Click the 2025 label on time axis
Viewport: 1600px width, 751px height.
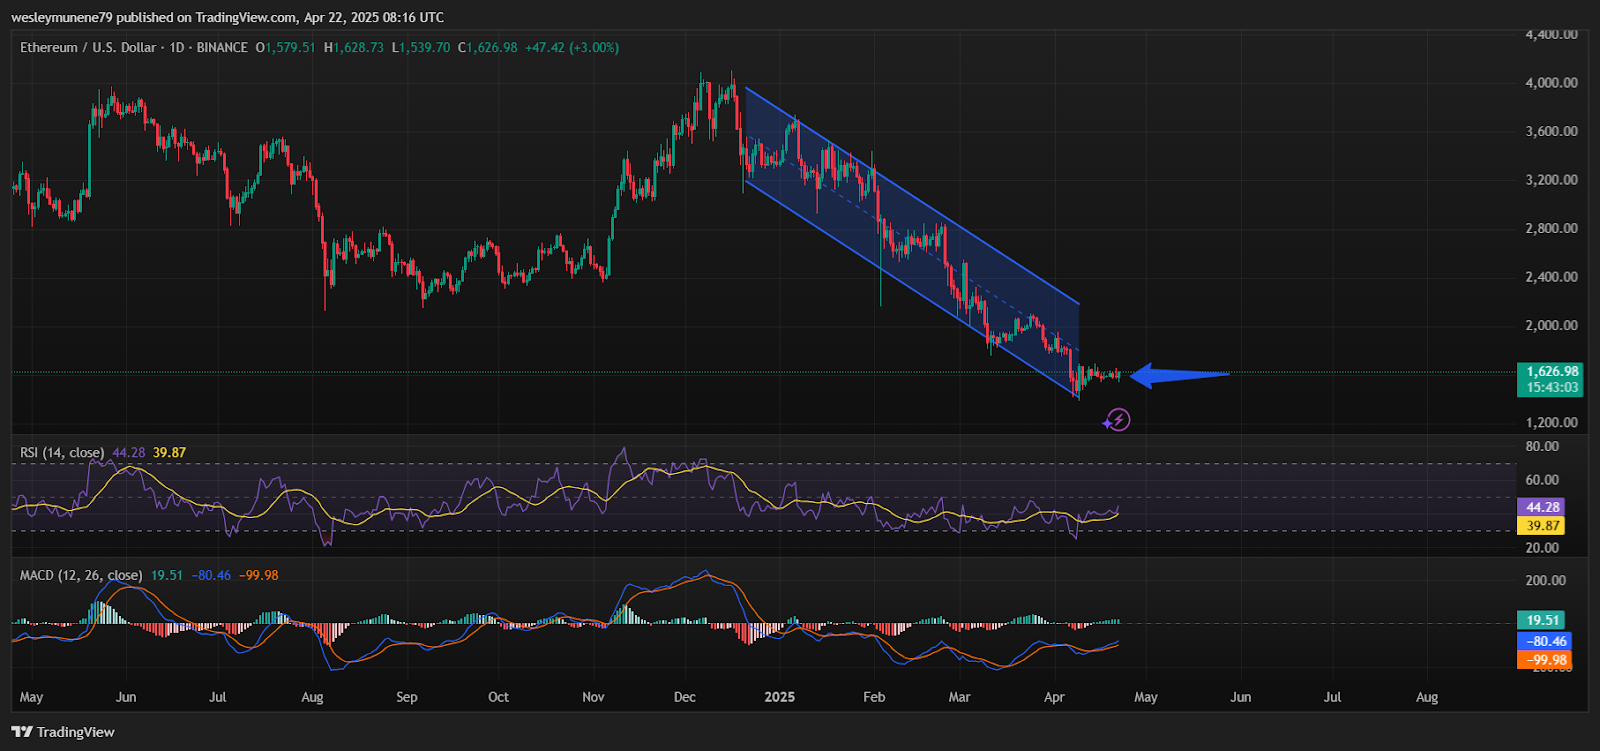coord(779,697)
